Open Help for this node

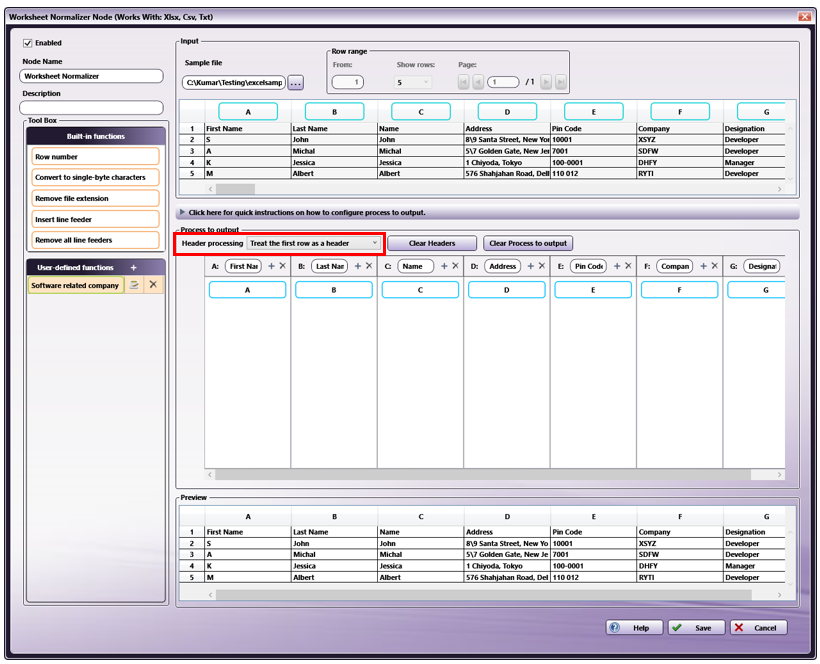(634, 627)
